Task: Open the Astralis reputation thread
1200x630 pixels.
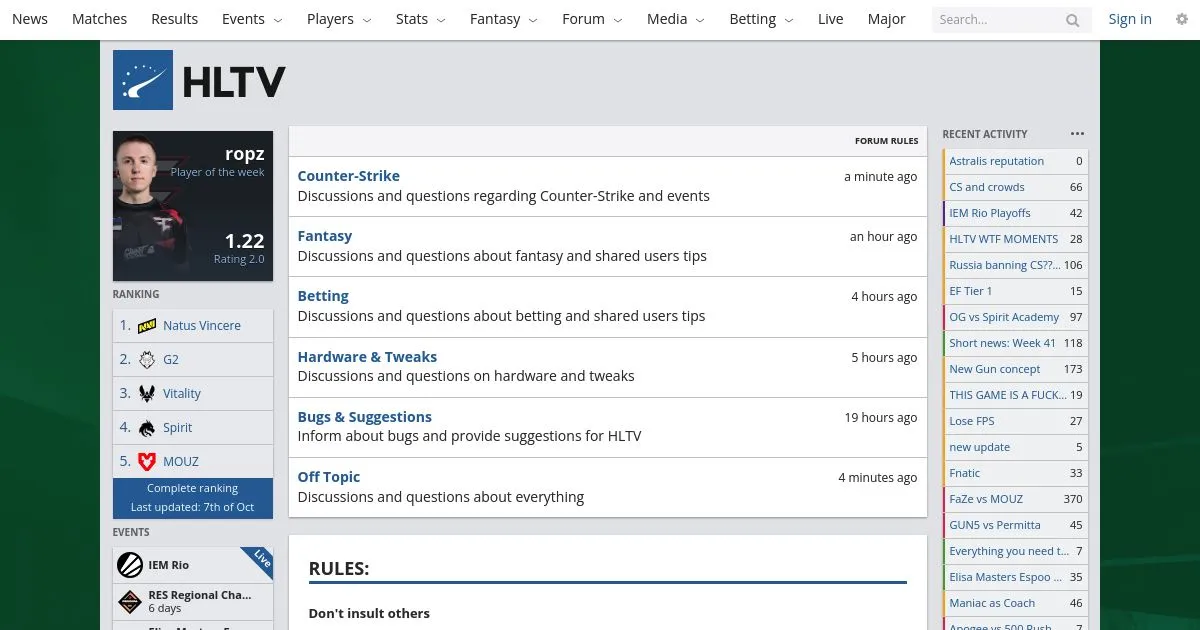Action: pyautogui.click(x=1016, y=161)
